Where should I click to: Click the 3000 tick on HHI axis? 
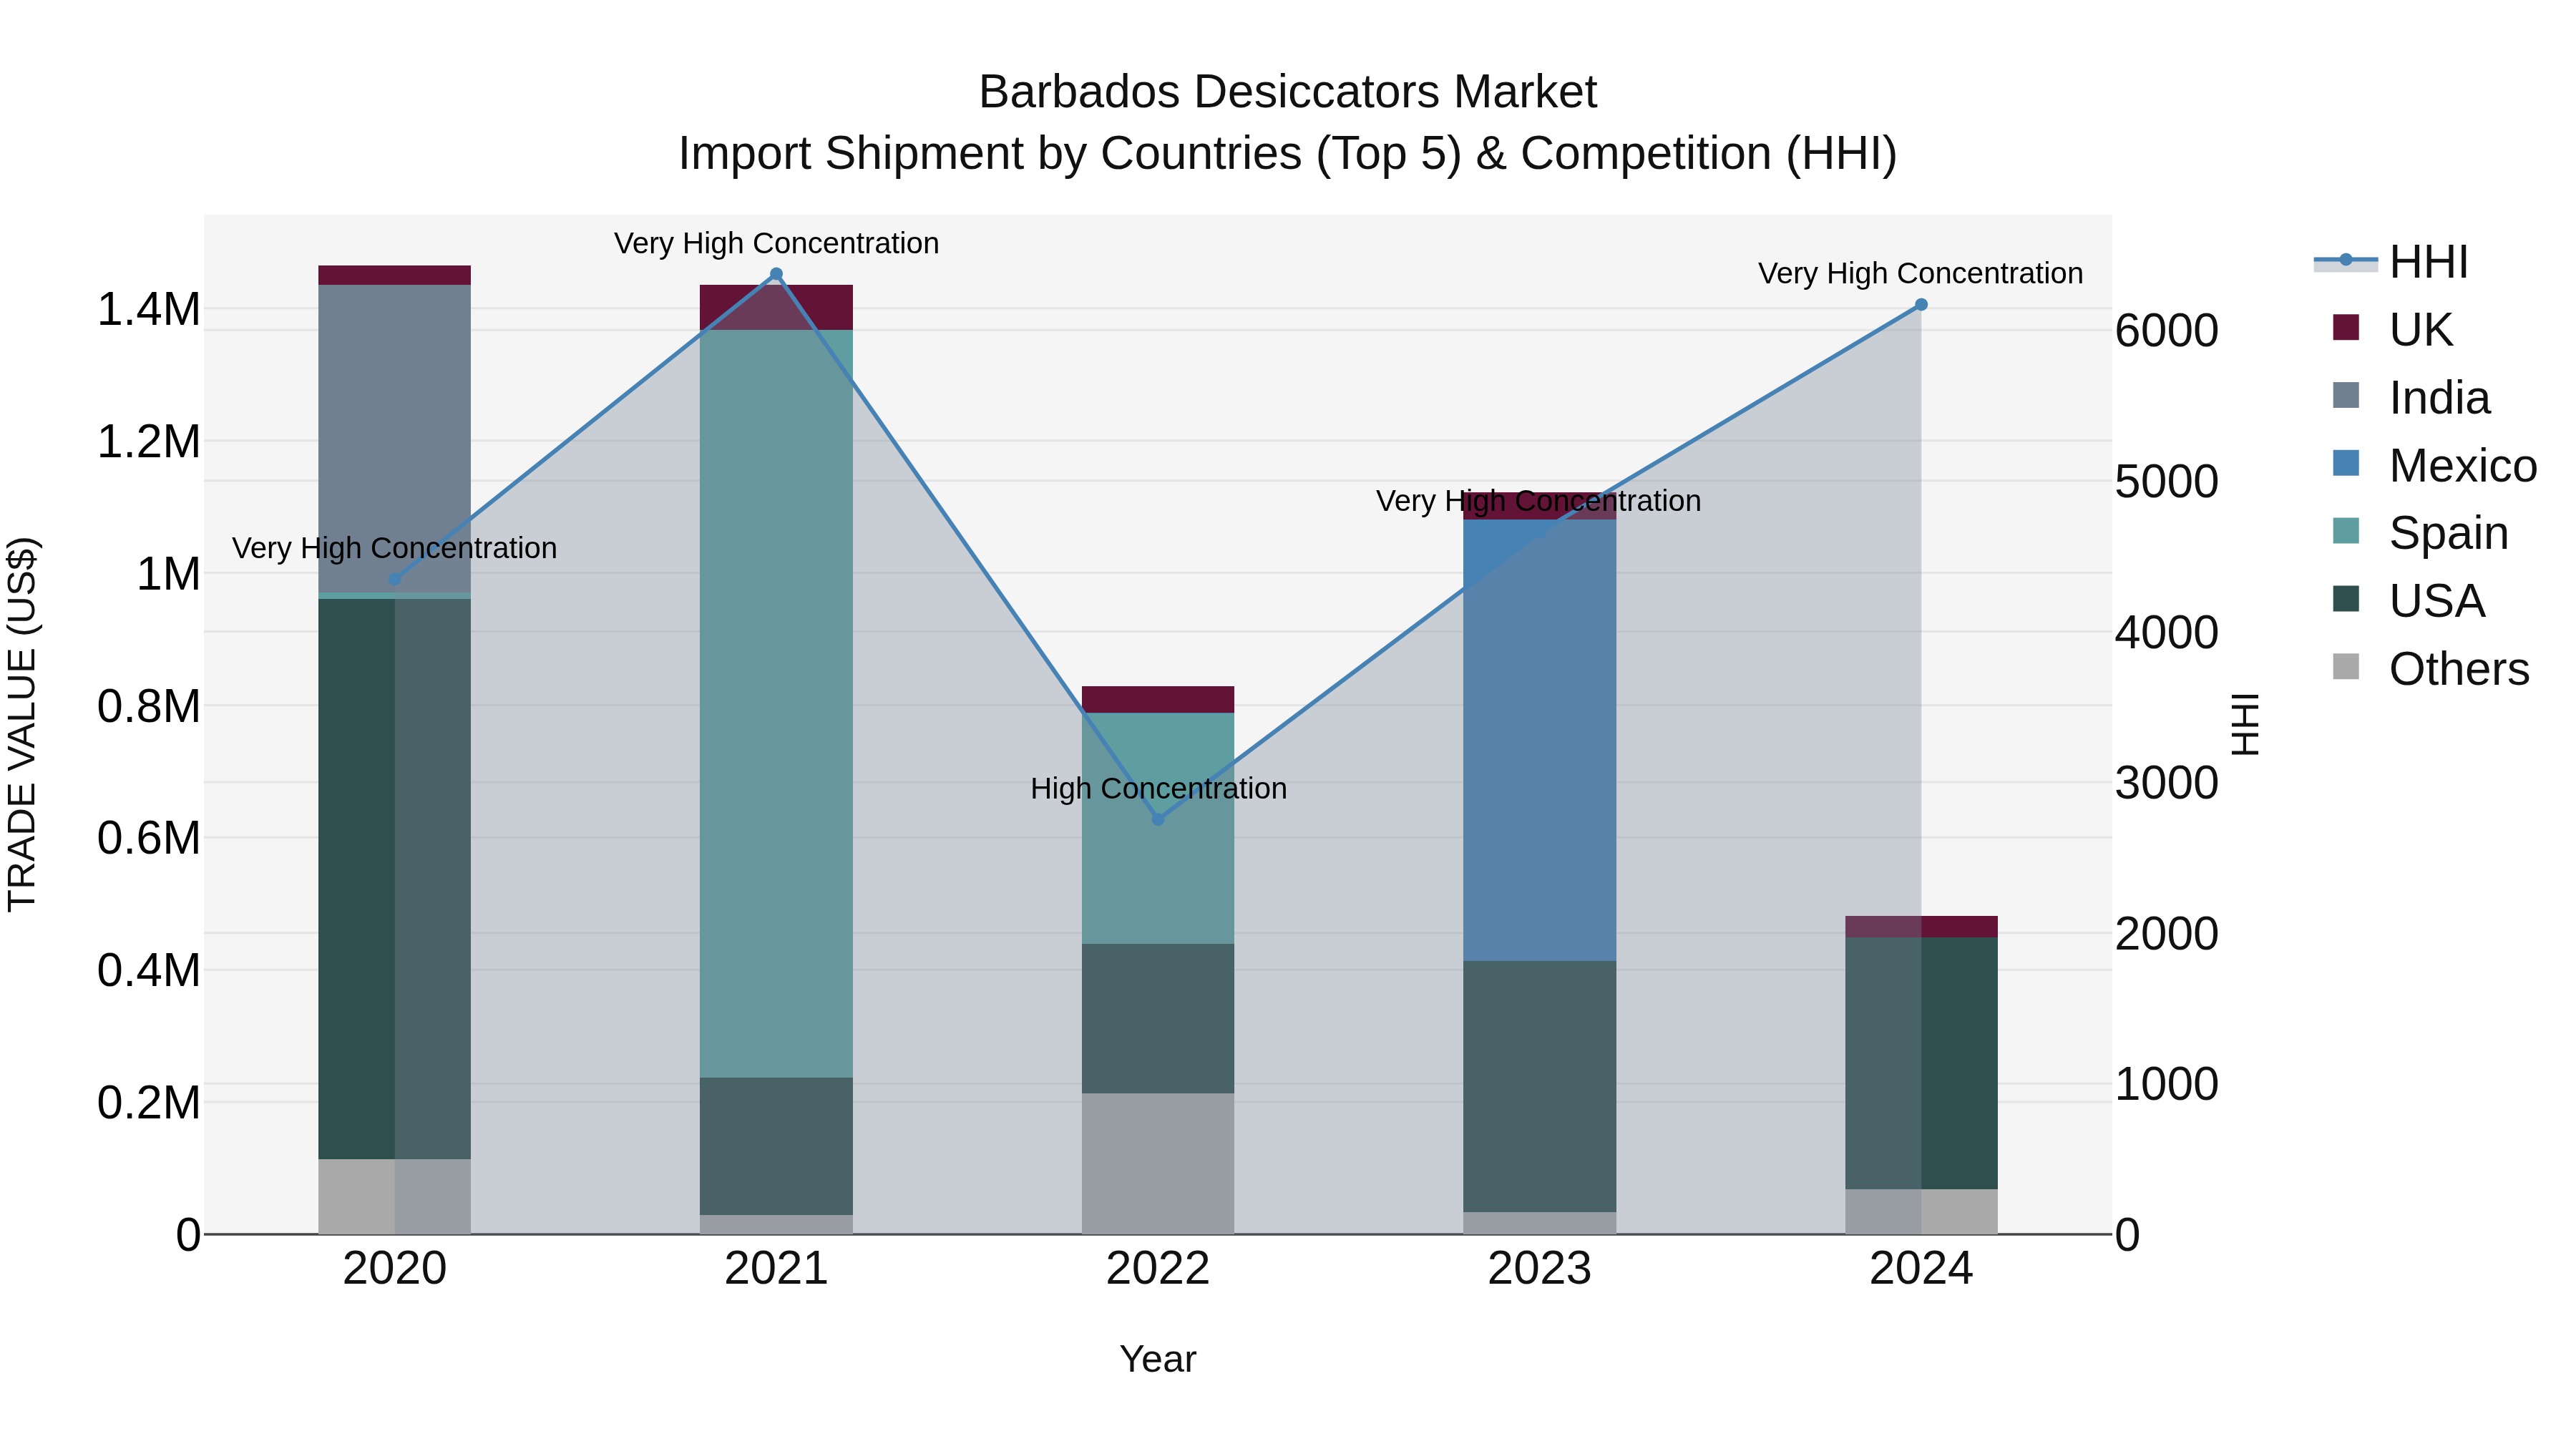[x=2167, y=782]
